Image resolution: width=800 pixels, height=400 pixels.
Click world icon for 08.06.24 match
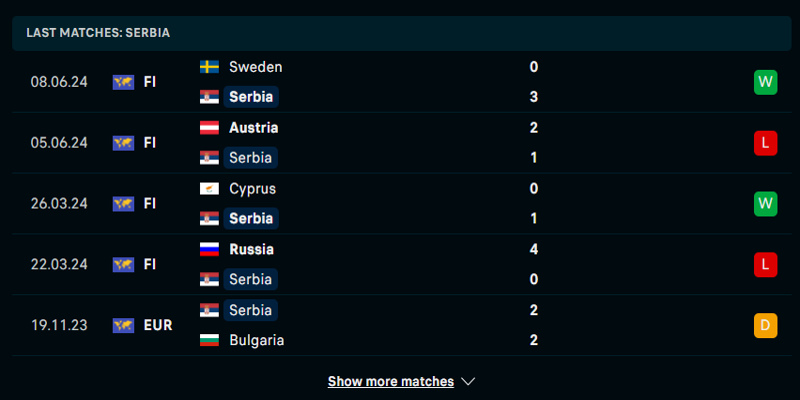123,82
